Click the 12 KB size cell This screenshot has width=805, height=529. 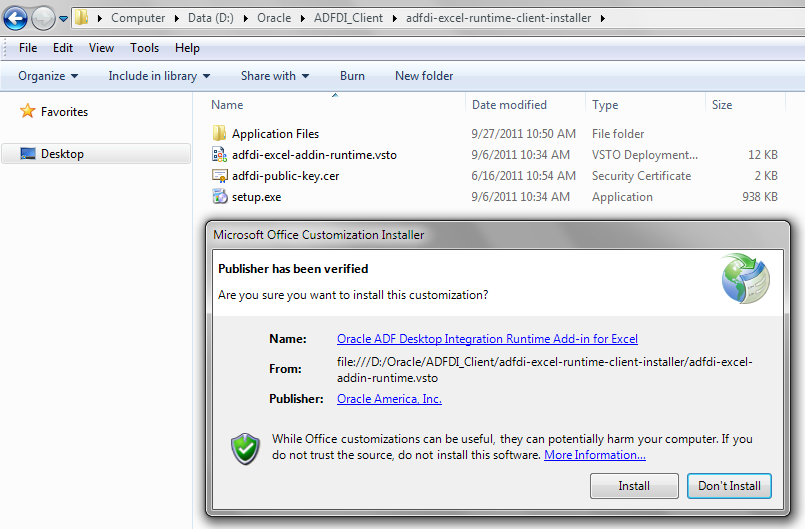pyautogui.click(x=763, y=155)
